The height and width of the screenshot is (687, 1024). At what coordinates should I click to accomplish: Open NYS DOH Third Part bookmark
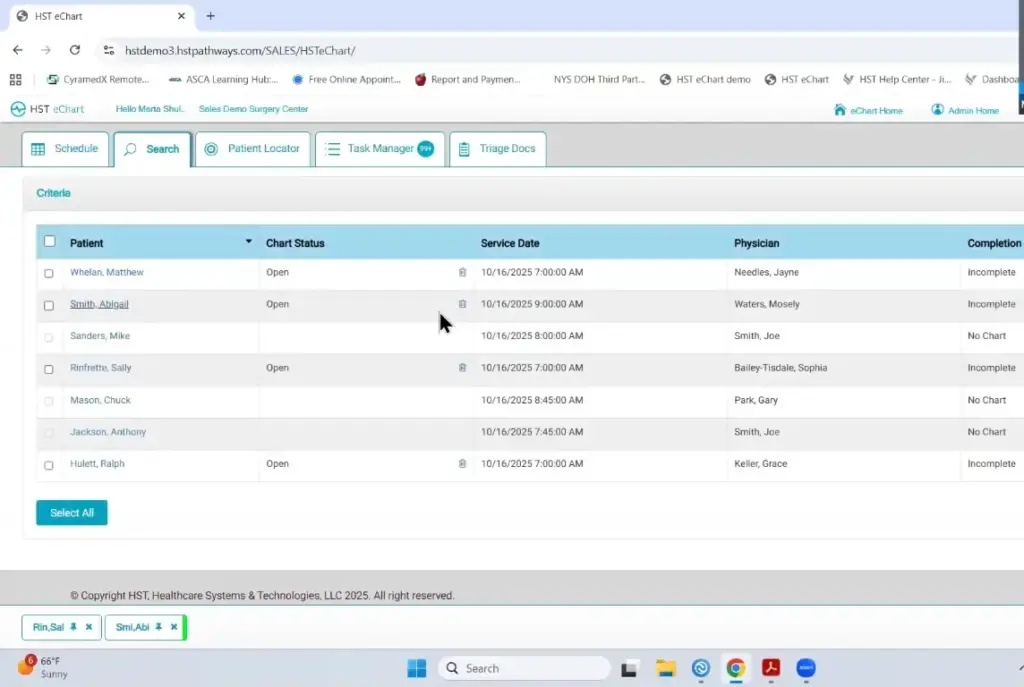[599, 80]
